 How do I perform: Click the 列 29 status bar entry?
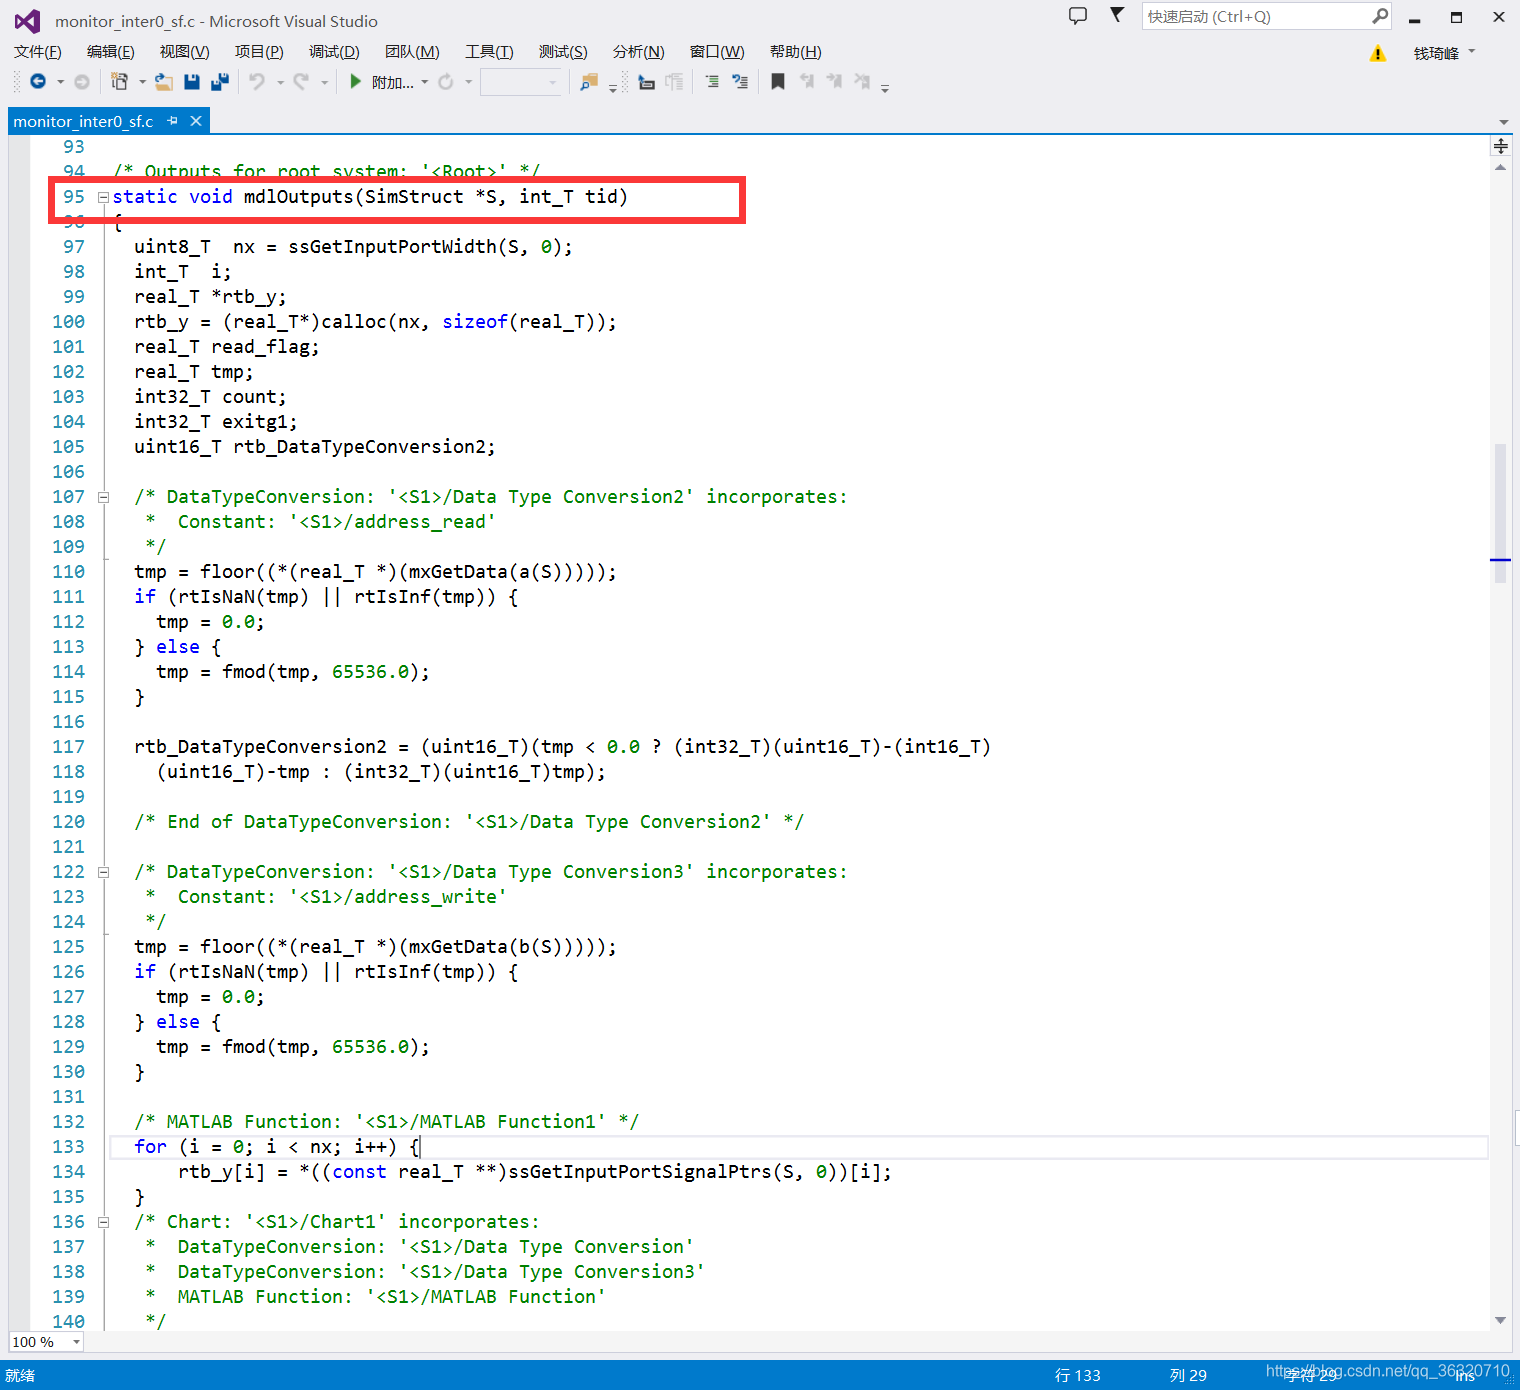[x=1188, y=1376]
